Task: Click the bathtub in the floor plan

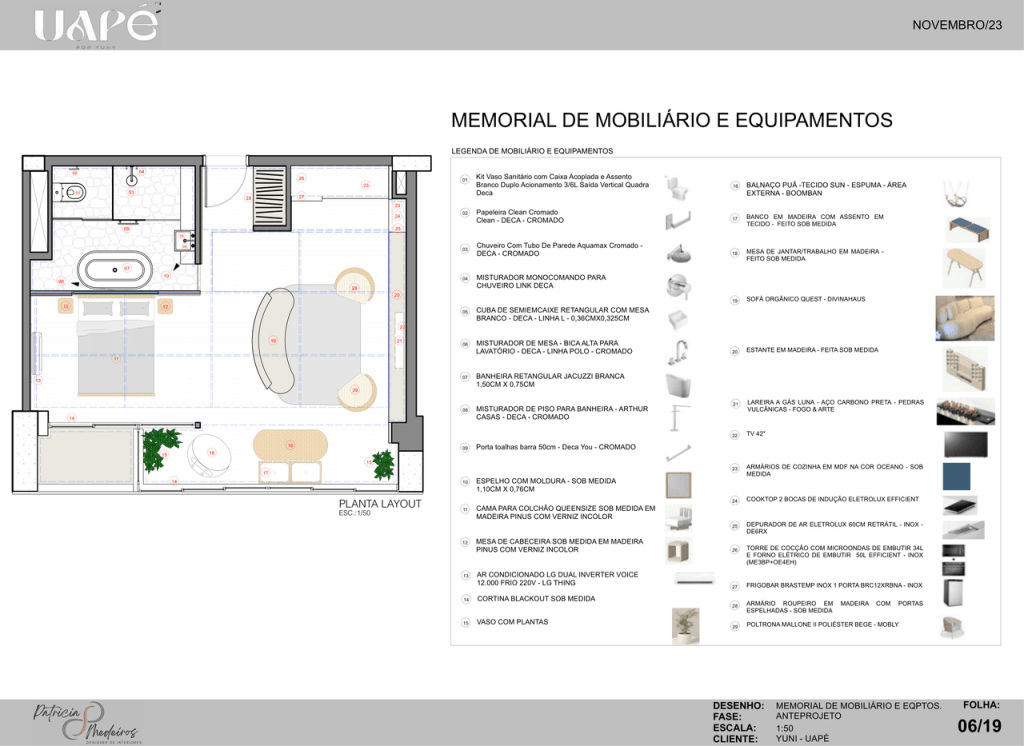Action: [115, 270]
